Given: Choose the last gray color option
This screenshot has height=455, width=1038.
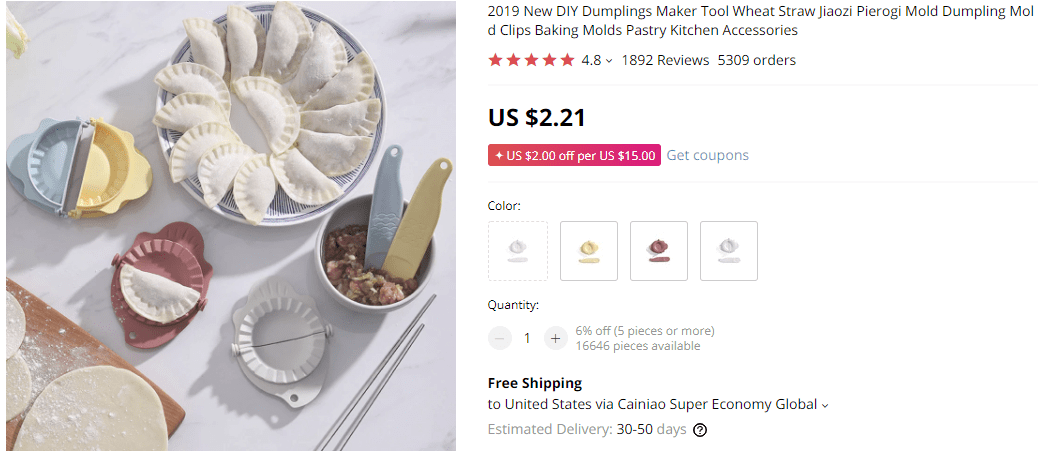Looking at the screenshot, I should click(x=729, y=251).
